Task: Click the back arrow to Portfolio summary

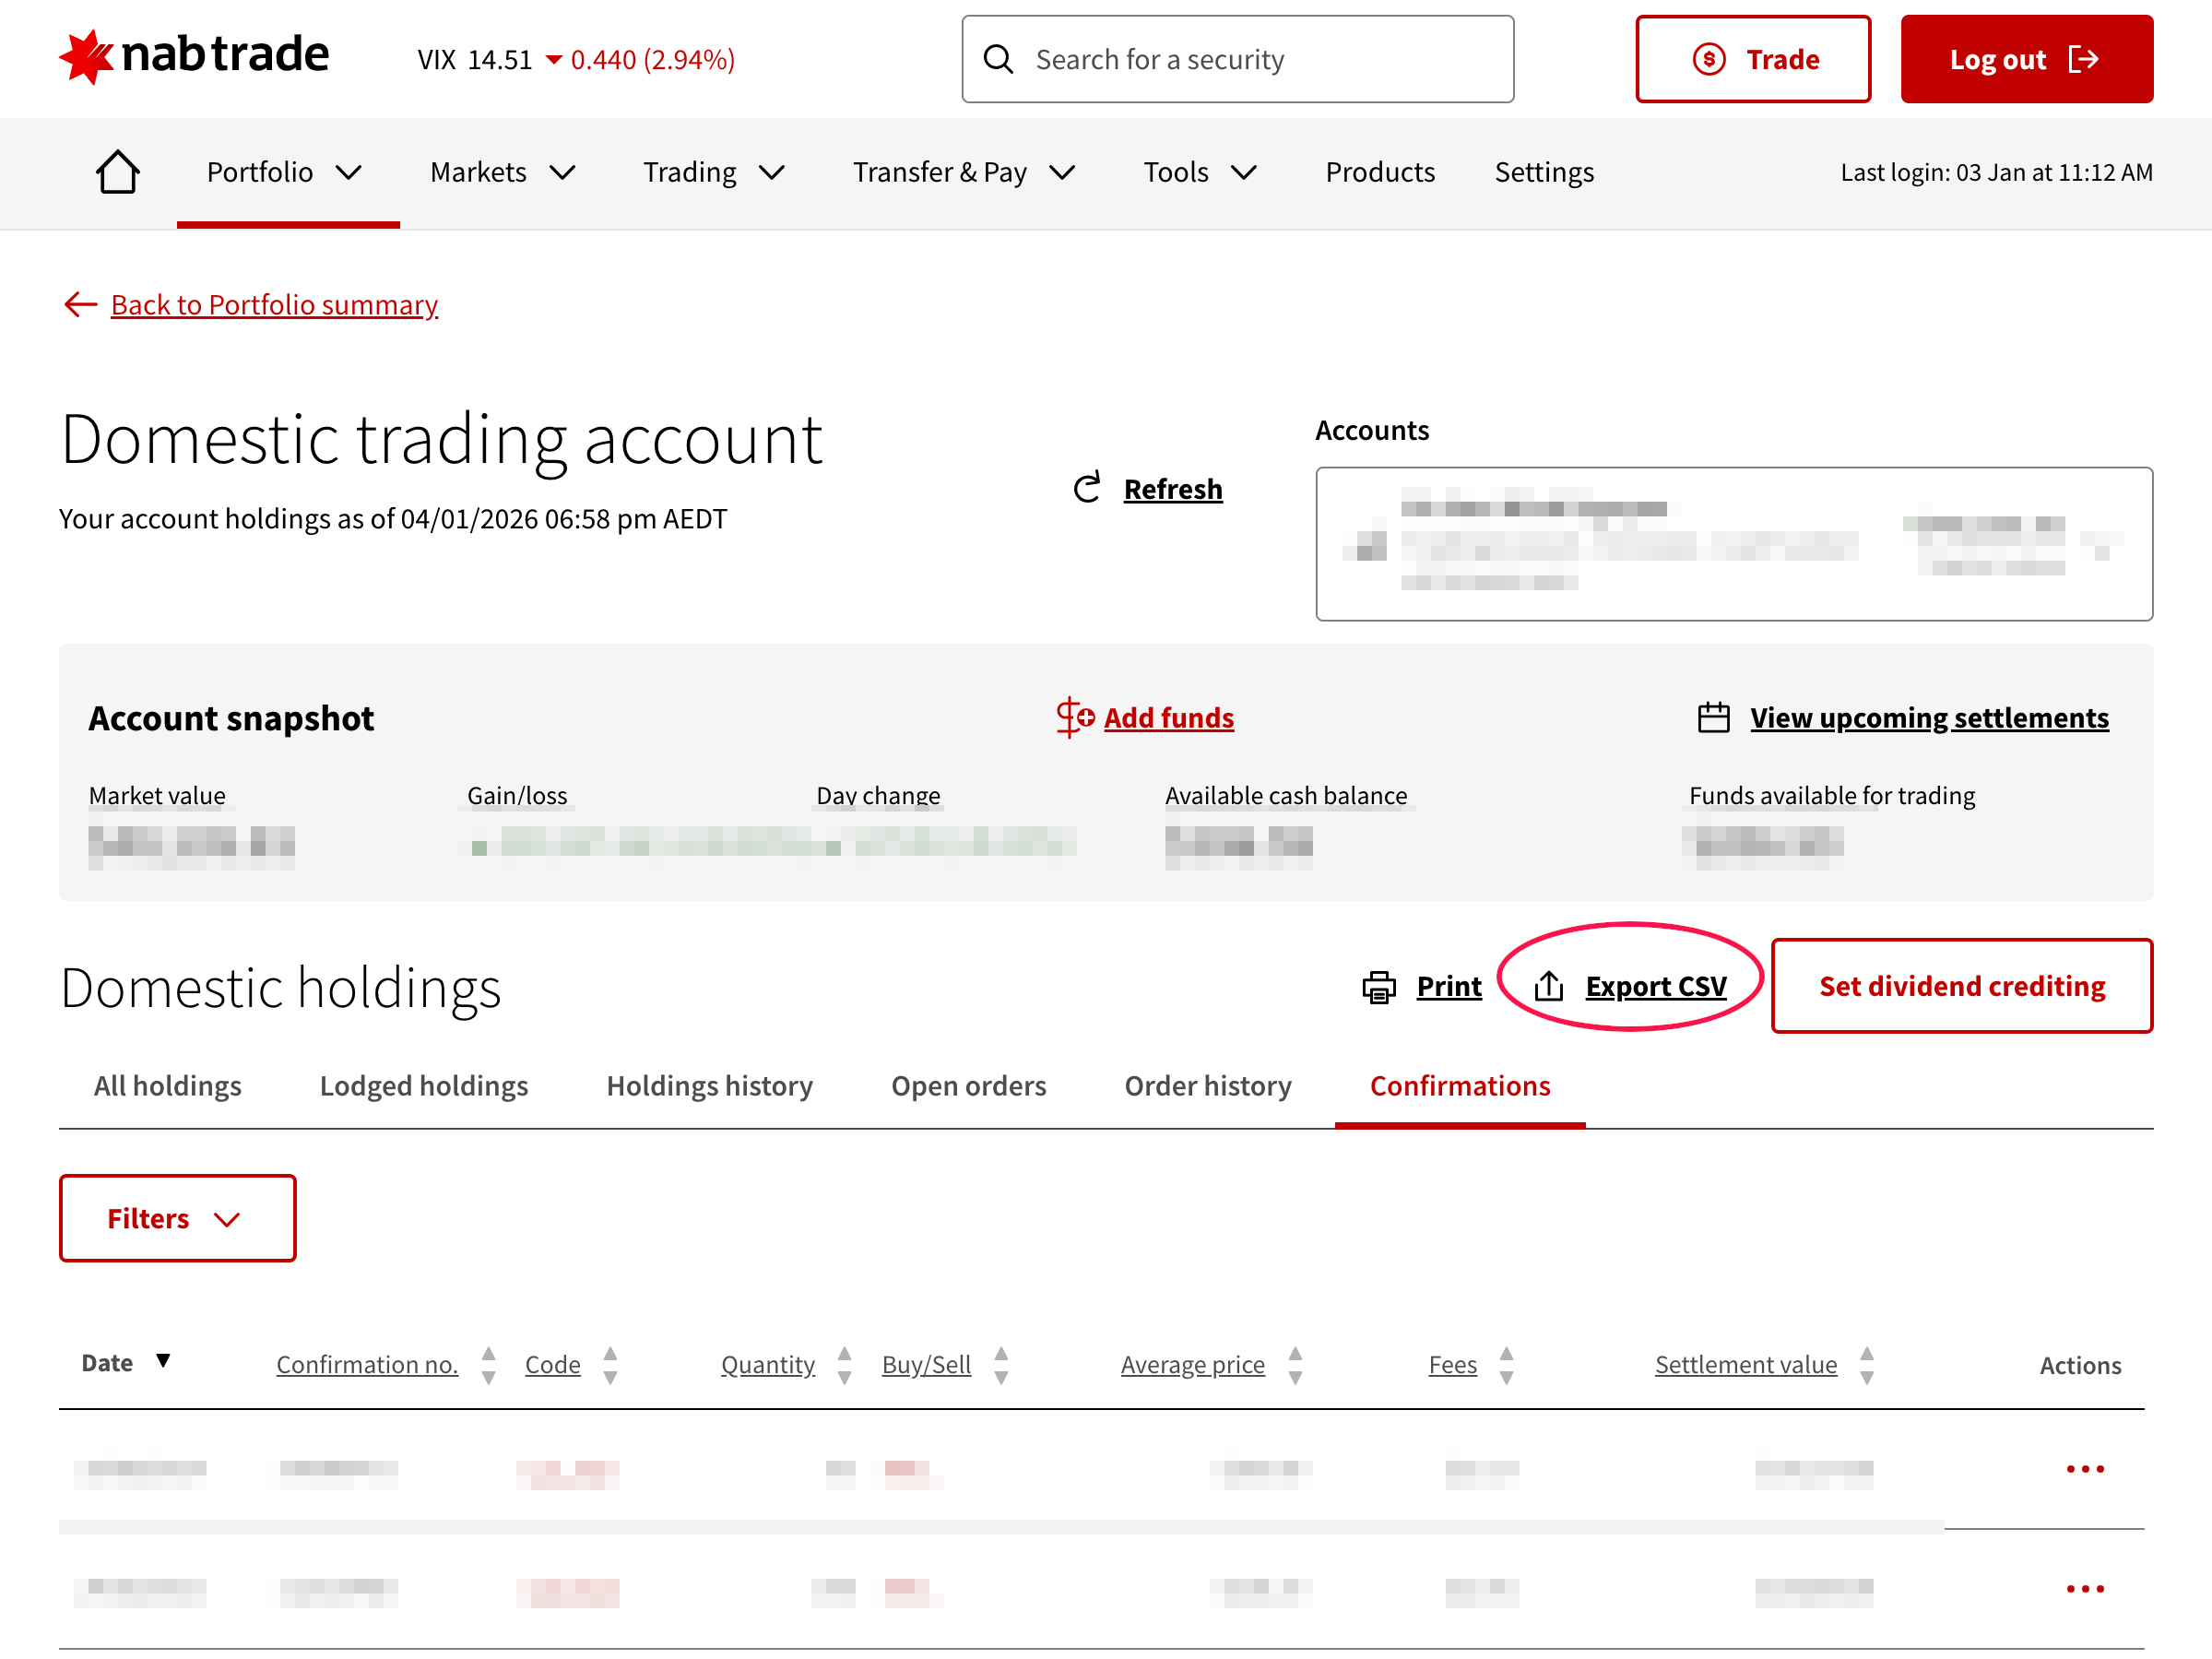Action: tap(80, 304)
